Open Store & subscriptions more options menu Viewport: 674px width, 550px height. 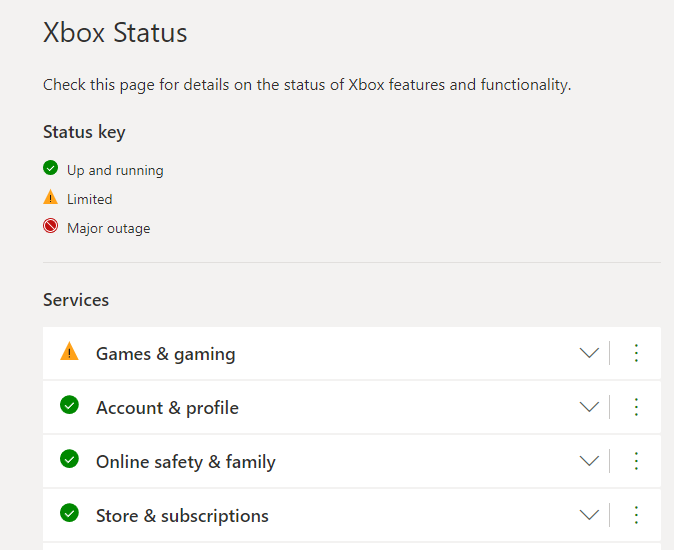(x=636, y=515)
